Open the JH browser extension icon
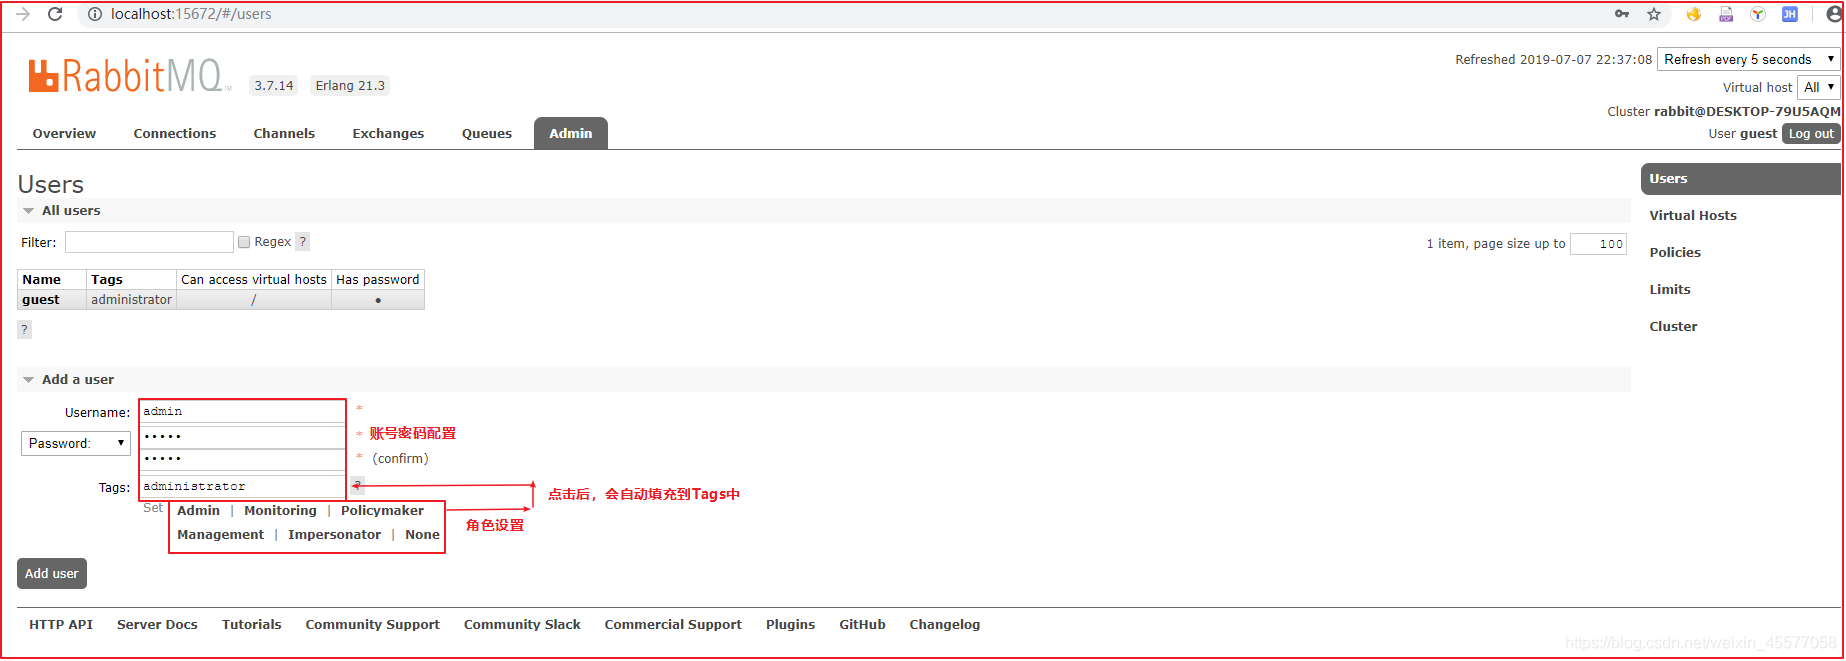 click(x=1790, y=14)
